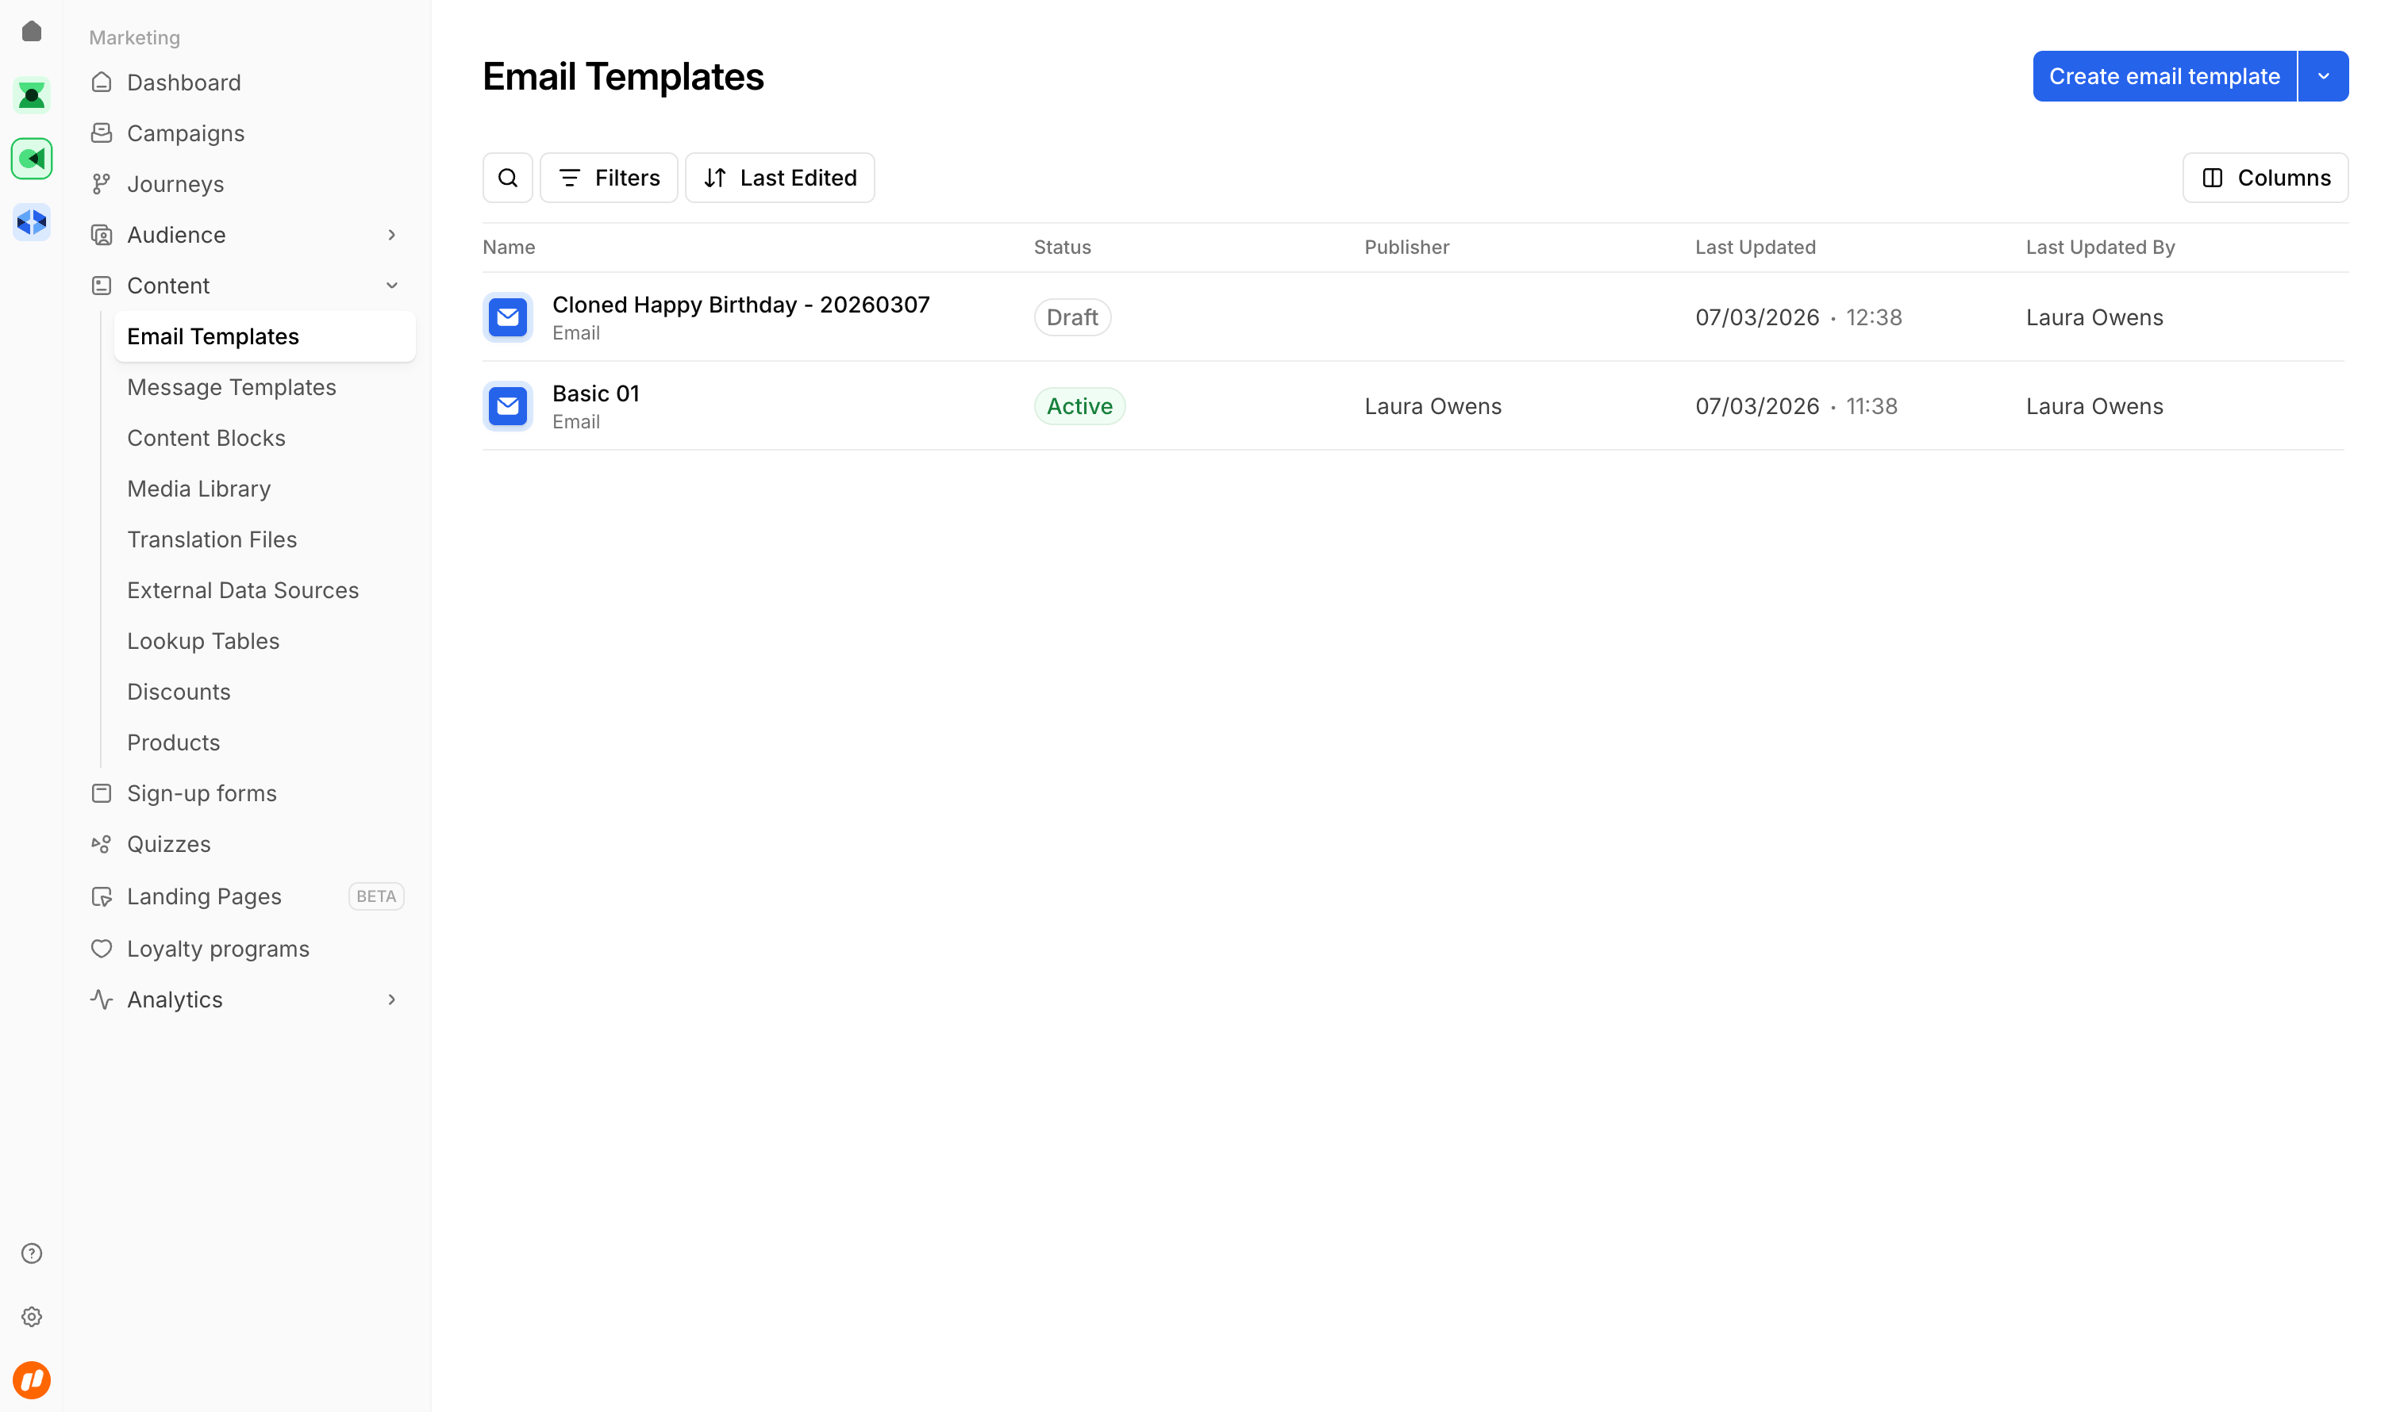This screenshot has width=2400, height=1412.
Task: Open the Basic 01 template
Action: click(x=596, y=394)
